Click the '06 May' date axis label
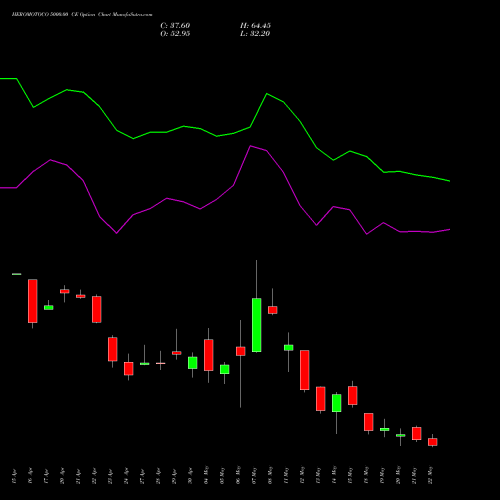The image size is (500, 500). click(238, 475)
